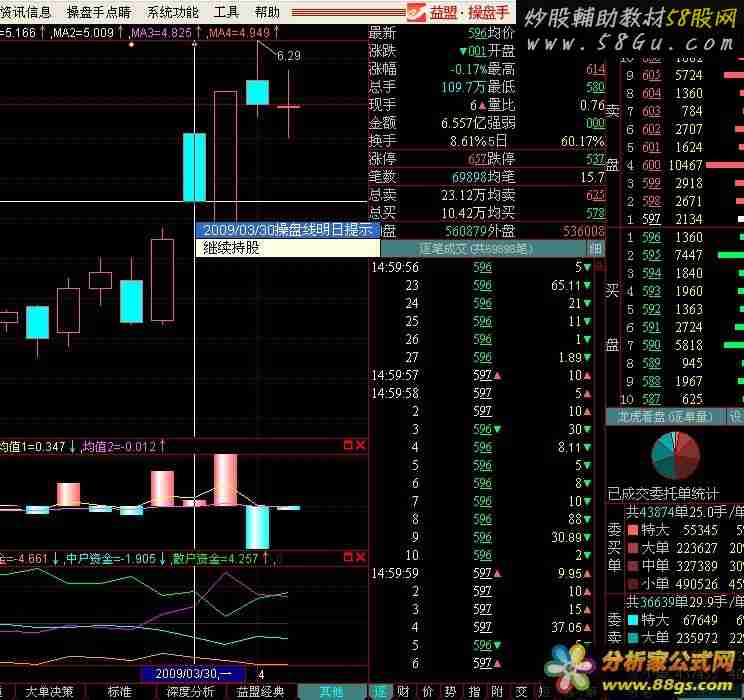Click the 涨幅 -0.17% value

pos(468,69)
